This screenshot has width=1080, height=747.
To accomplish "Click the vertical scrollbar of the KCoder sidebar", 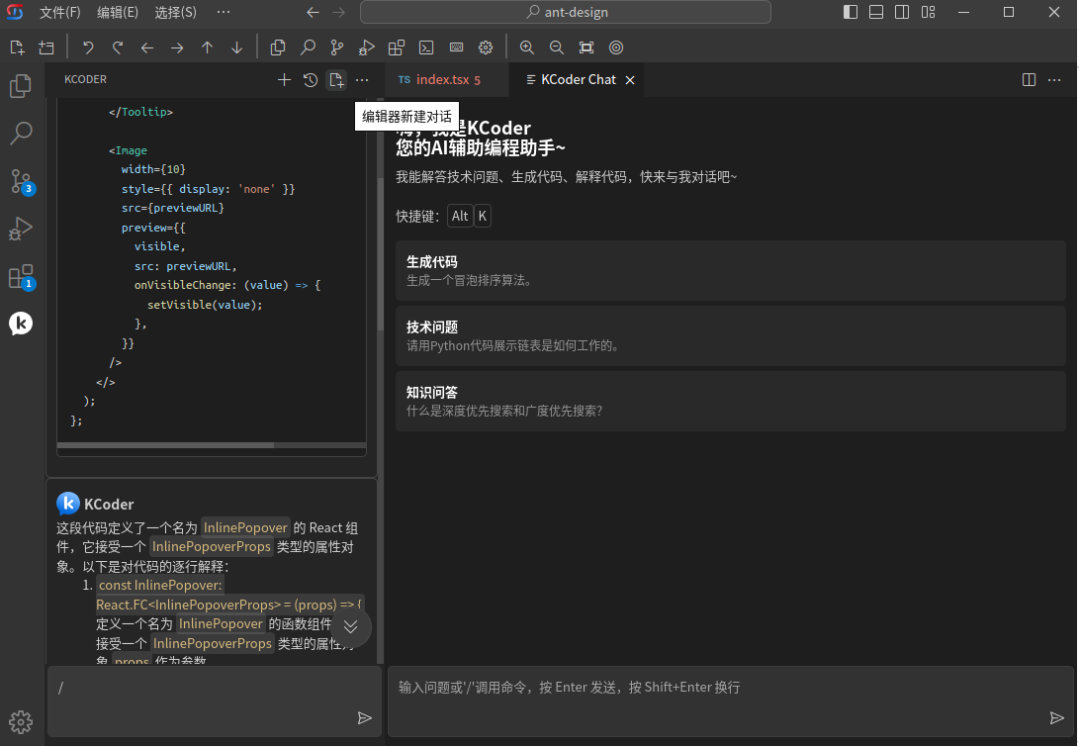I will [379, 253].
